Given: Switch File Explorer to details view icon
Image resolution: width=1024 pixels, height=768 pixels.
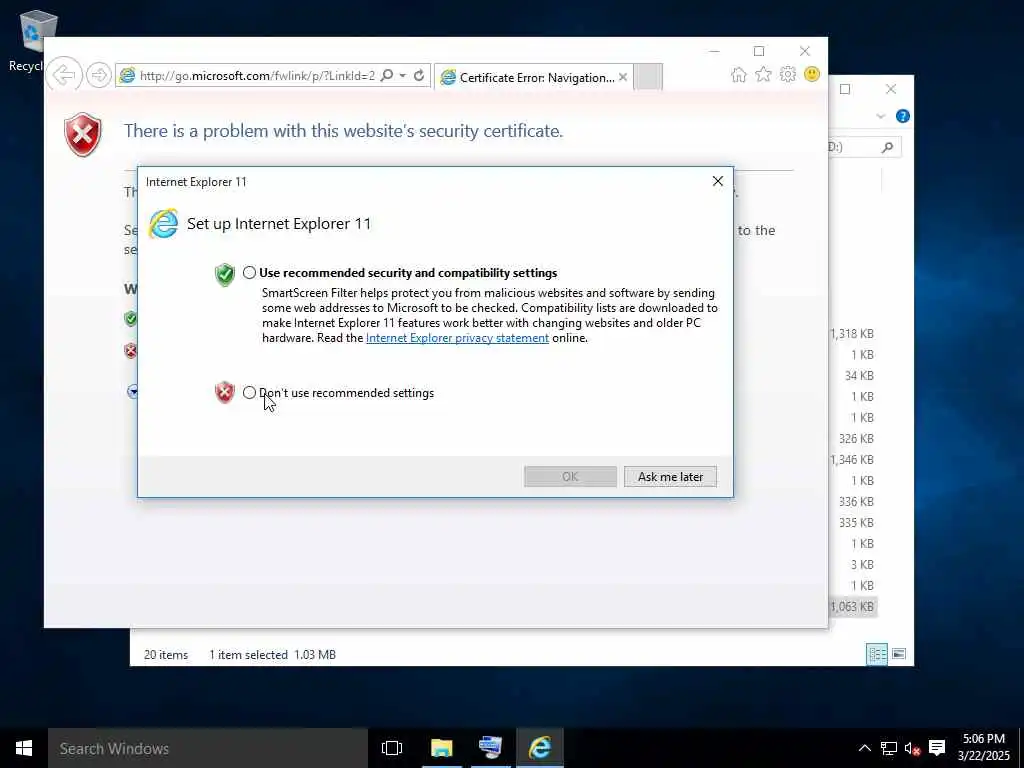Looking at the screenshot, I should pos(876,654).
